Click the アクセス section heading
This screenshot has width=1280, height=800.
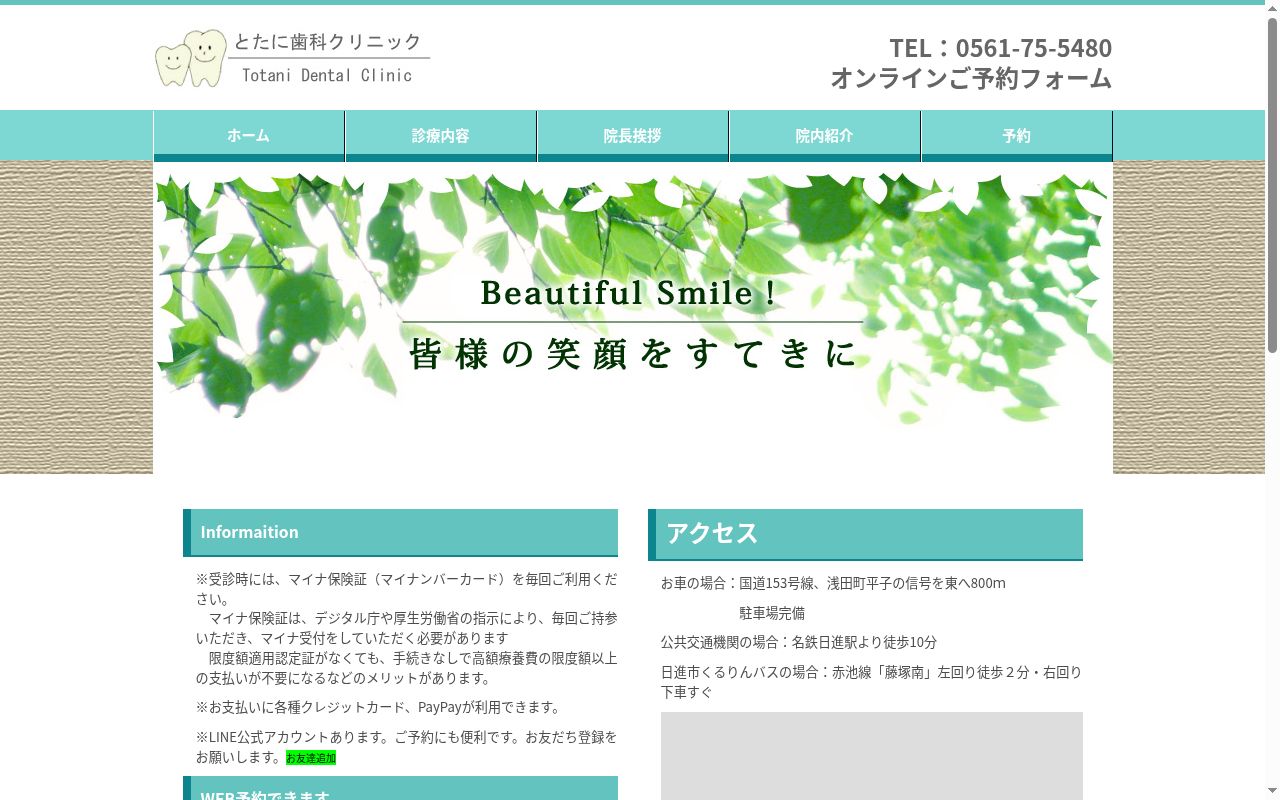tap(865, 534)
